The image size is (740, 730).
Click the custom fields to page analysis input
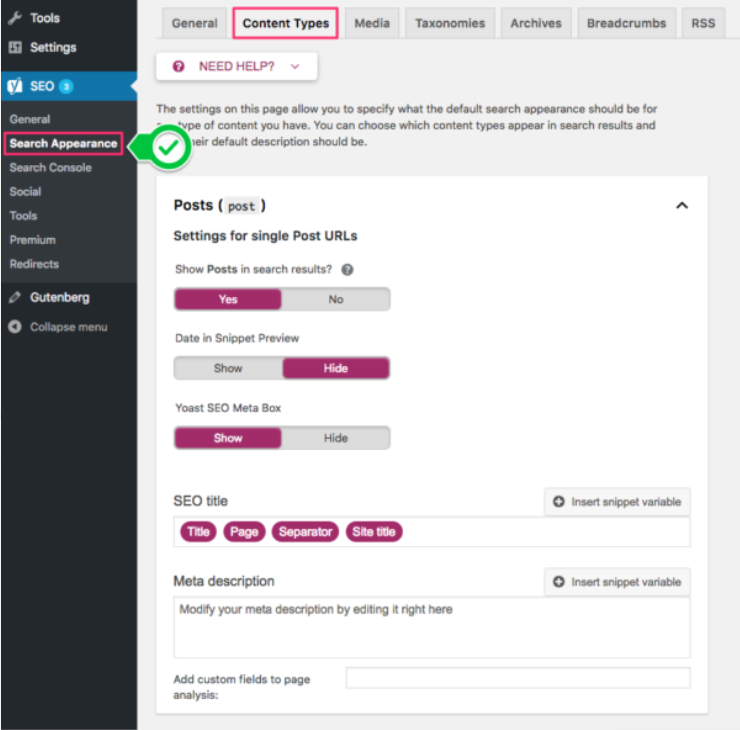coord(518,678)
